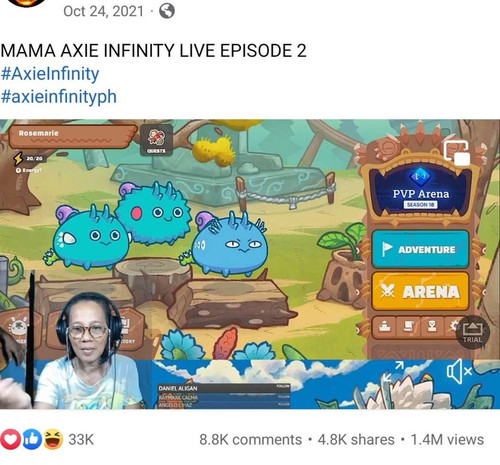Unmute the video with speaker icon

pos(459,371)
